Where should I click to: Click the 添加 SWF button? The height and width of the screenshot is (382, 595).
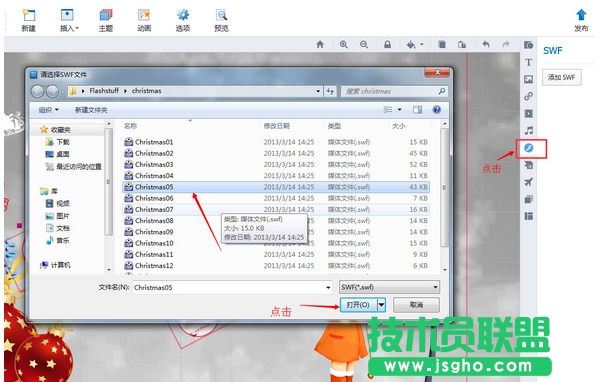coord(562,77)
